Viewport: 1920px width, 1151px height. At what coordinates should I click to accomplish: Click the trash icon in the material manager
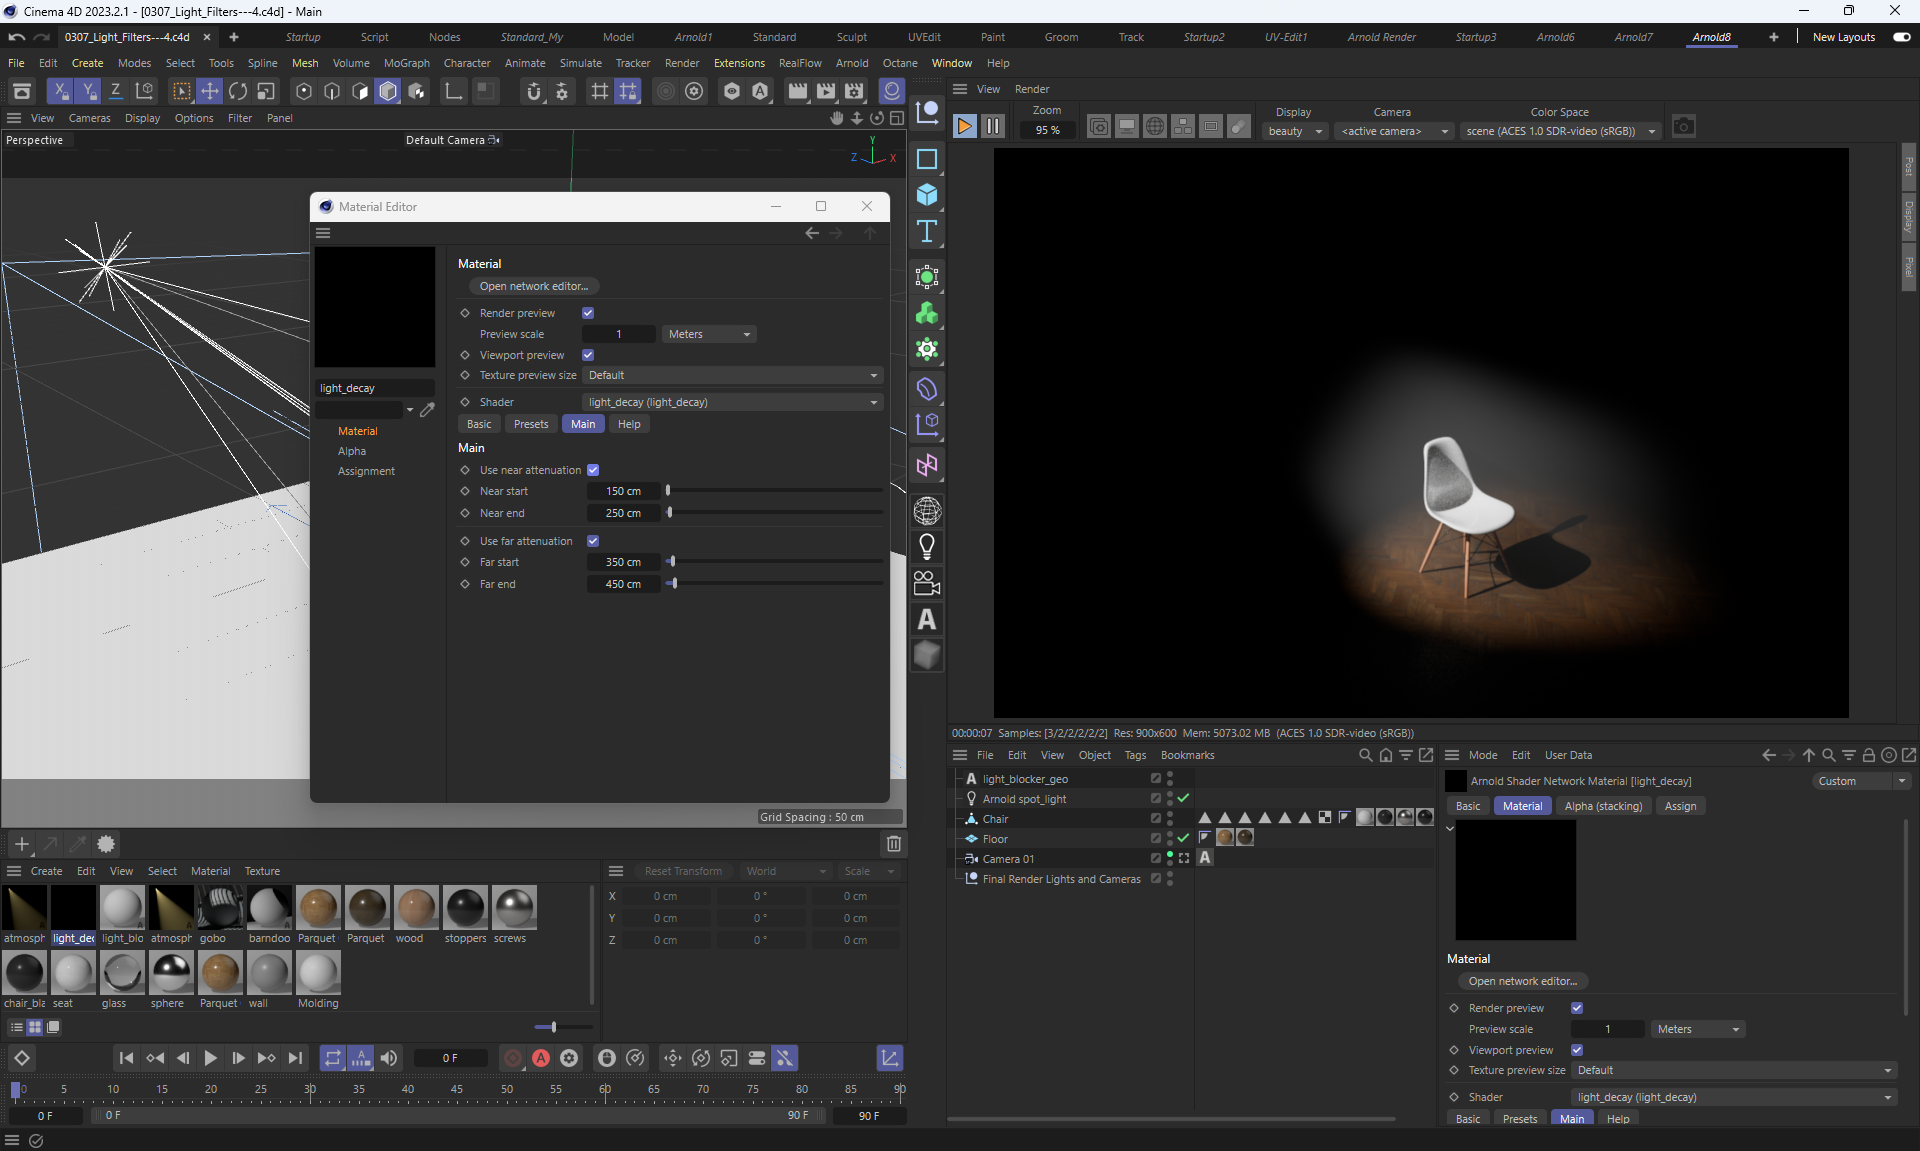tap(894, 844)
